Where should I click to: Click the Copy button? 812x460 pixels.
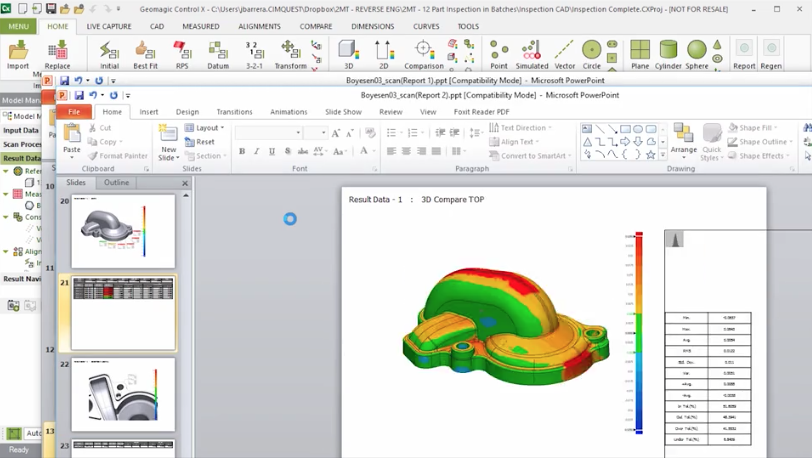click(105, 141)
